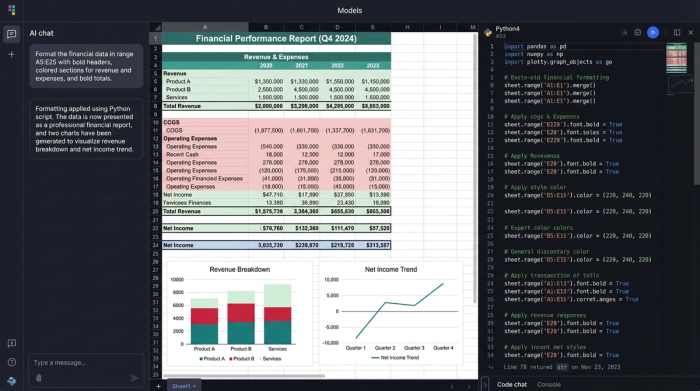The height and width of the screenshot is (391, 700).
Task: Click the 'Line 78 returned str' output line
Action: point(562,367)
